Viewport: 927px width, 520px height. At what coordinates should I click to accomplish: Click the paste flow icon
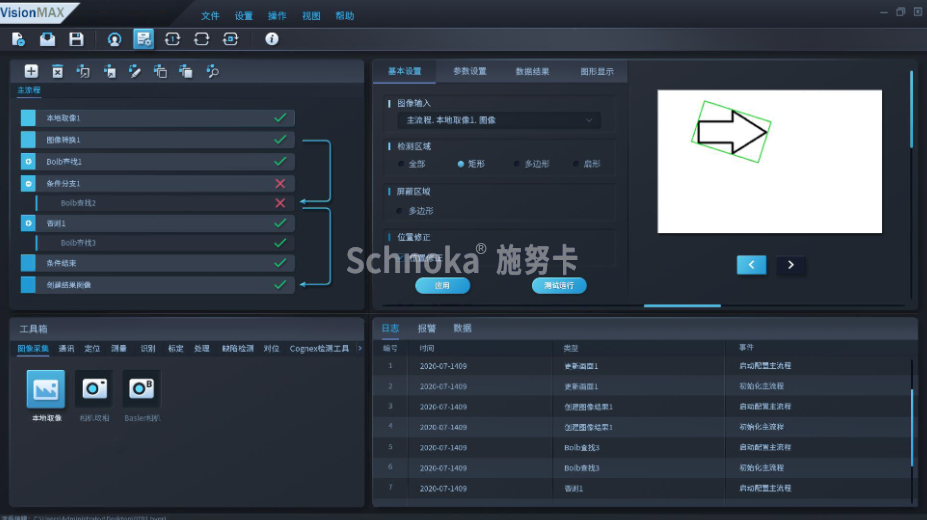(186, 72)
